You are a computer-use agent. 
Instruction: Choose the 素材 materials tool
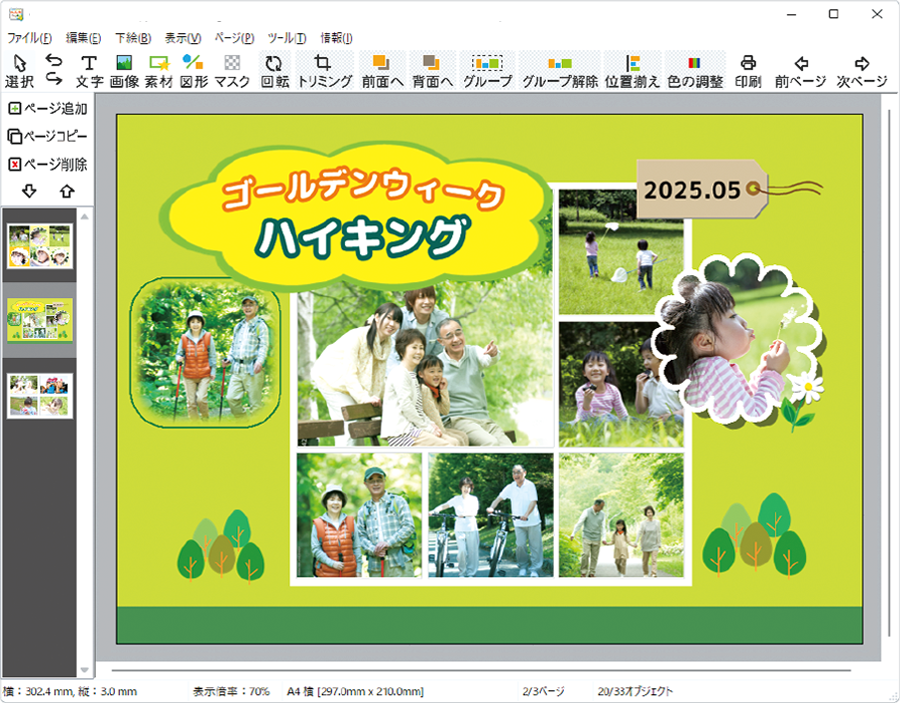pos(159,70)
